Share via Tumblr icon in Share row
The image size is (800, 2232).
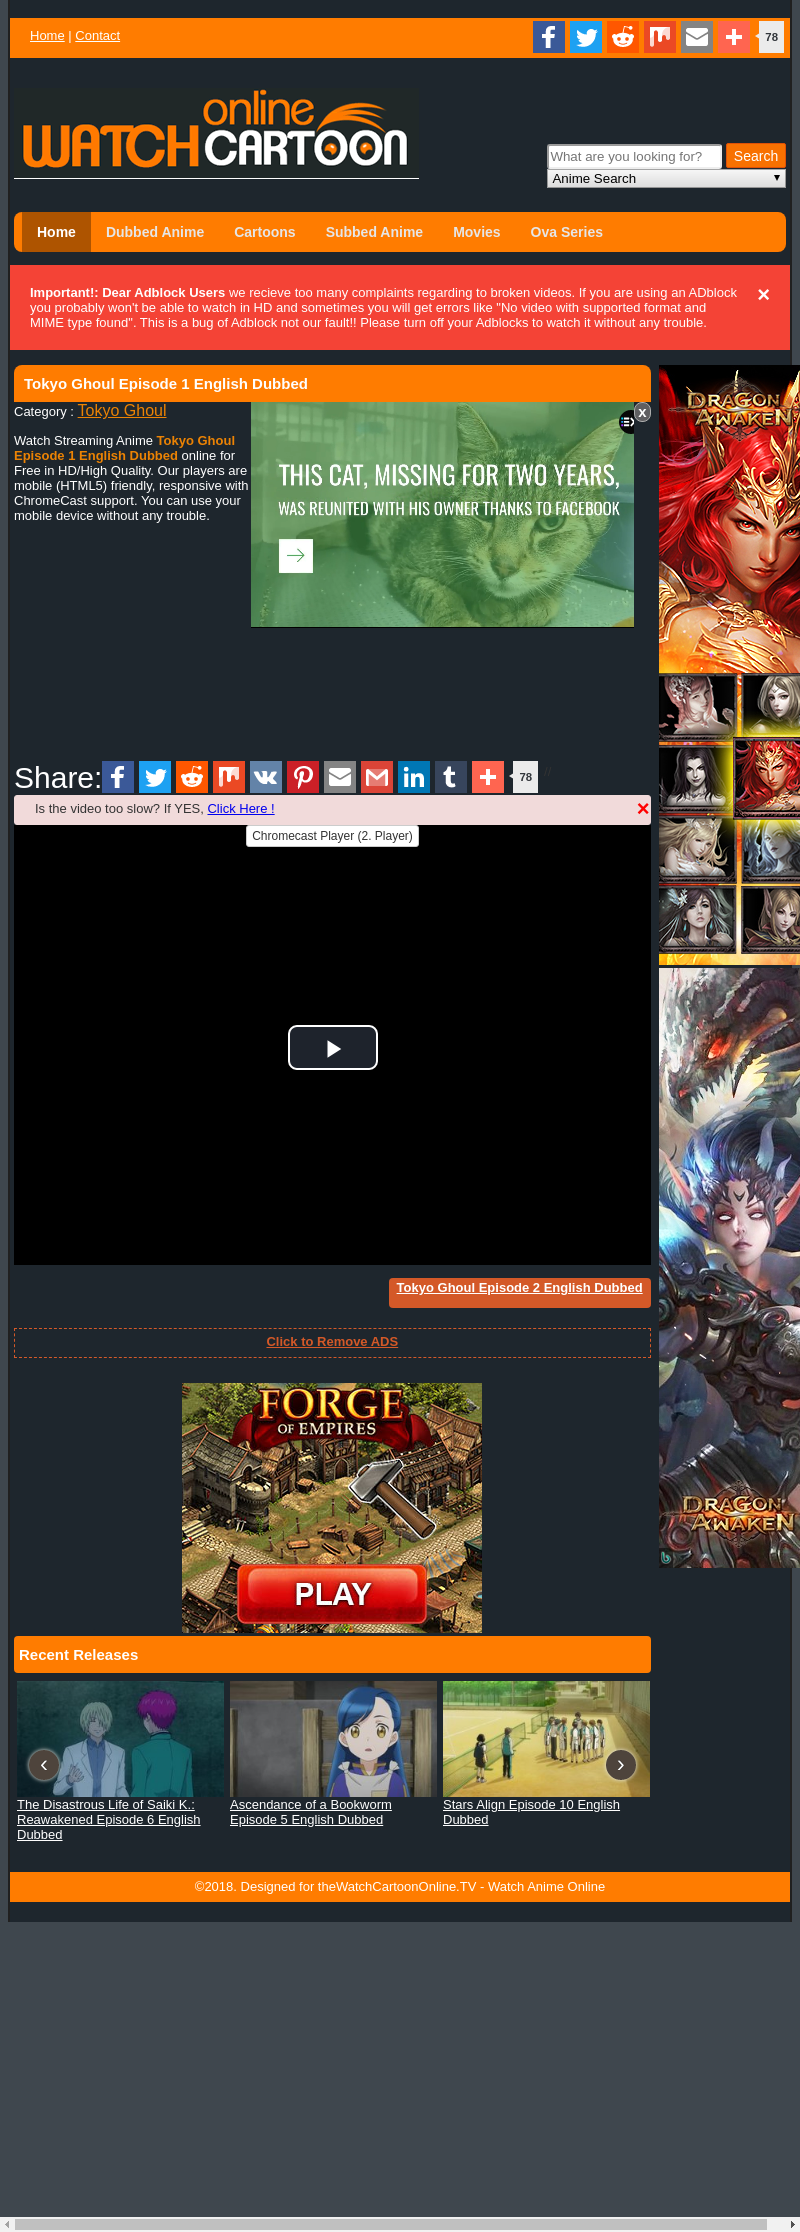tap(451, 777)
